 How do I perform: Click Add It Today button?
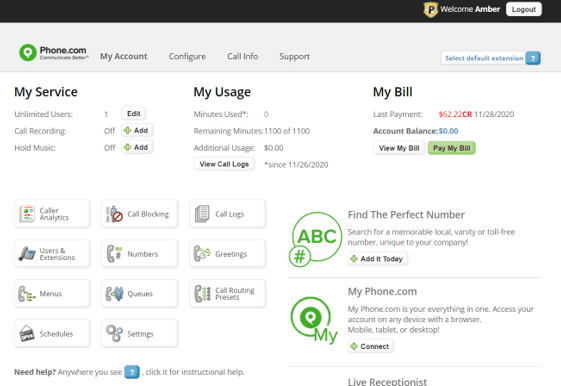(378, 259)
